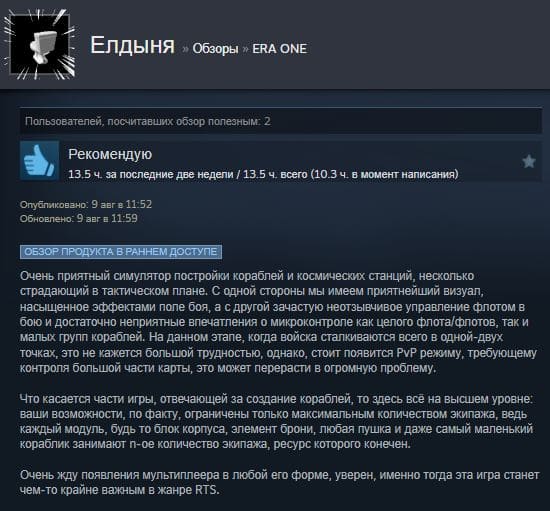The image size is (550, 511).
Task: Click the final multiplayer paragraph
Action: click(279, 482)
